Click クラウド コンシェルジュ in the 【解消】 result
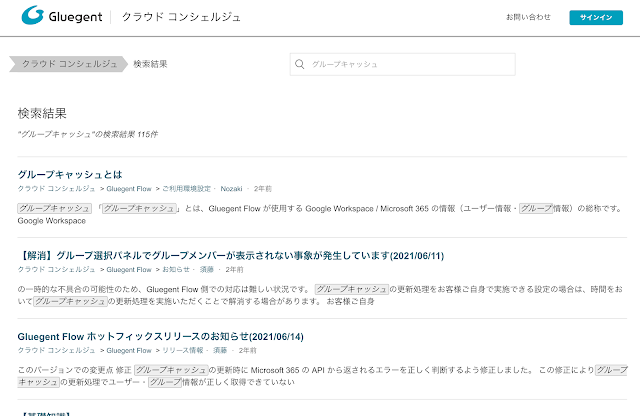640x416 pixels. tap(56, 269)
